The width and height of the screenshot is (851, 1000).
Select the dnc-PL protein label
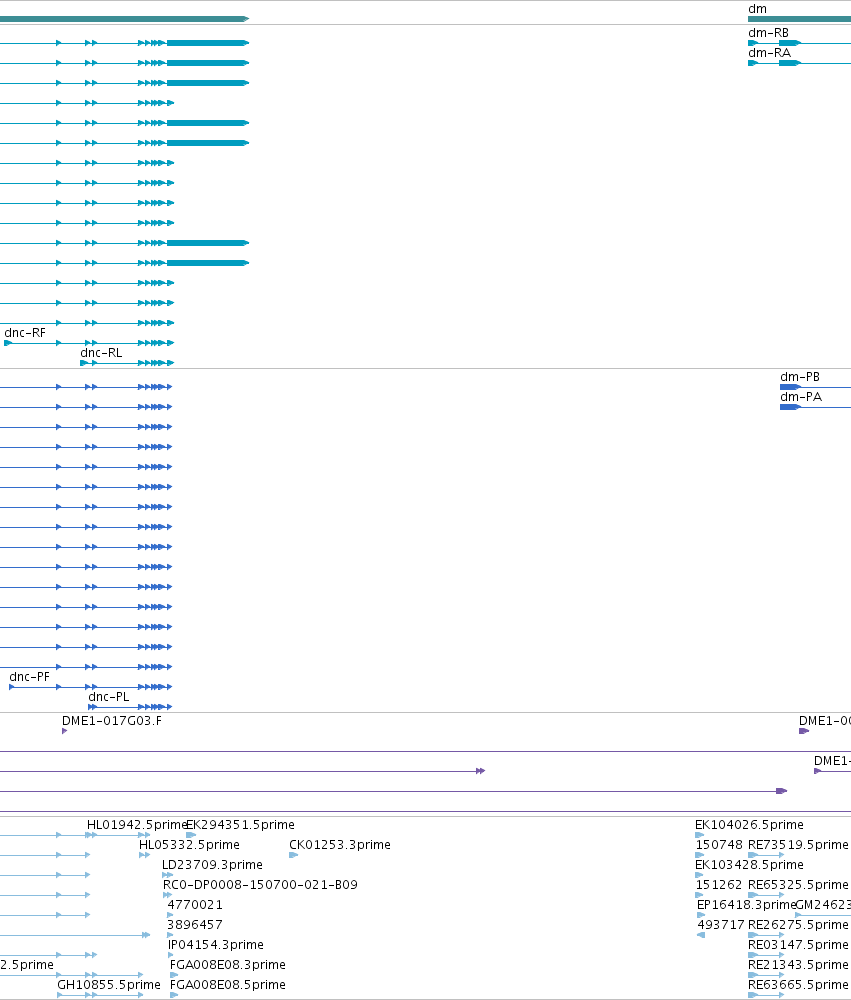pos(108,697)
